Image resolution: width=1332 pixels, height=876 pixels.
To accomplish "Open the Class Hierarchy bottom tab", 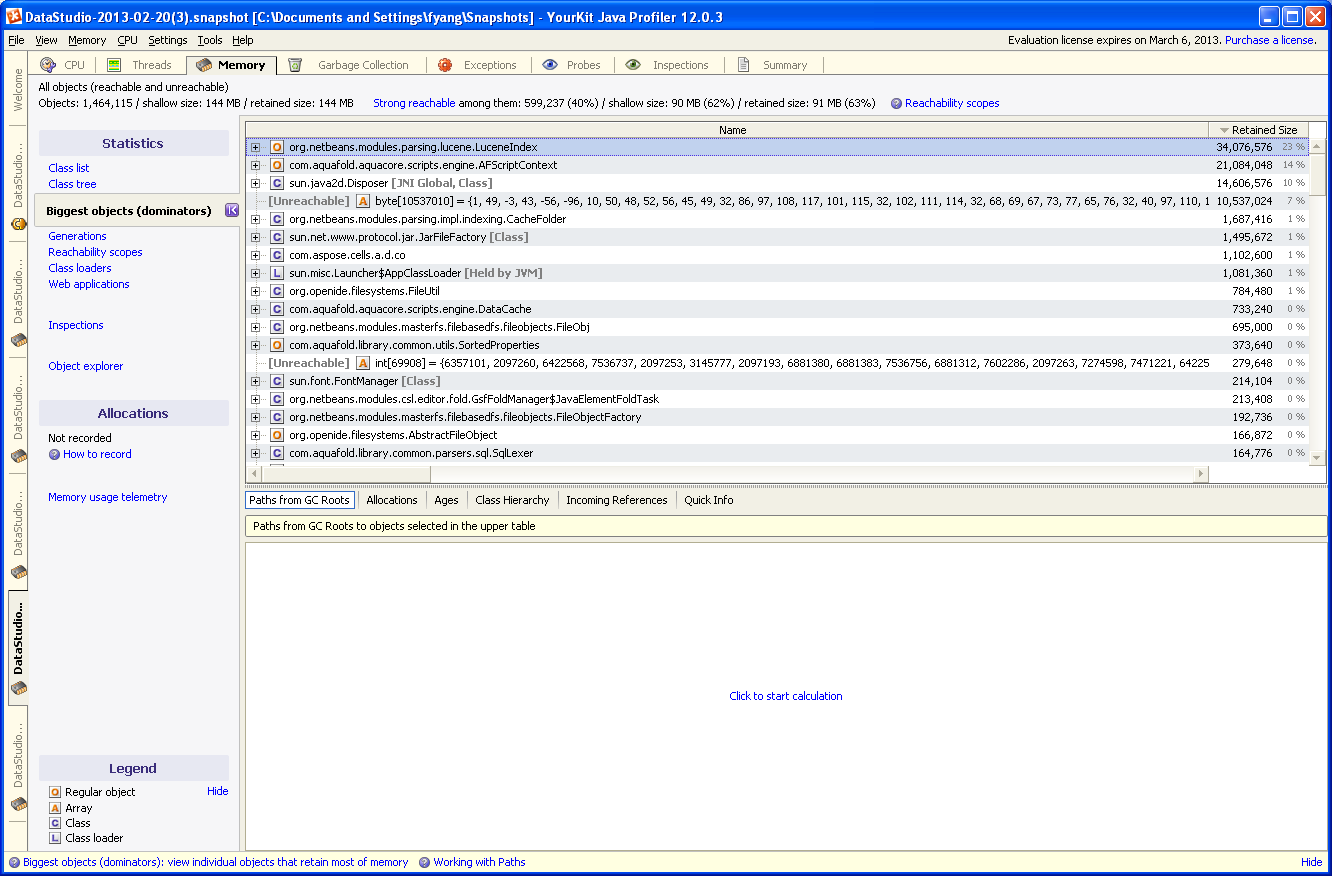I will point(512,500).
